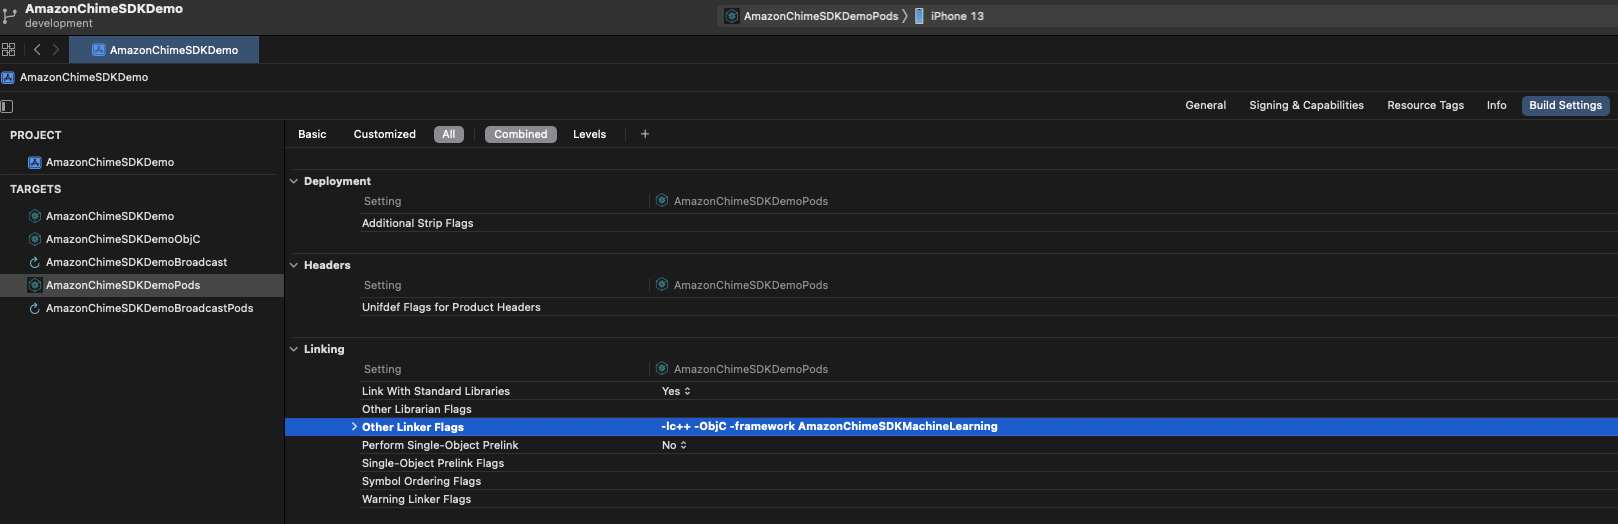Select the AmazonChimeSDKDemoPods target
This screenshot has height=524, width=1618.
point(142,285)
